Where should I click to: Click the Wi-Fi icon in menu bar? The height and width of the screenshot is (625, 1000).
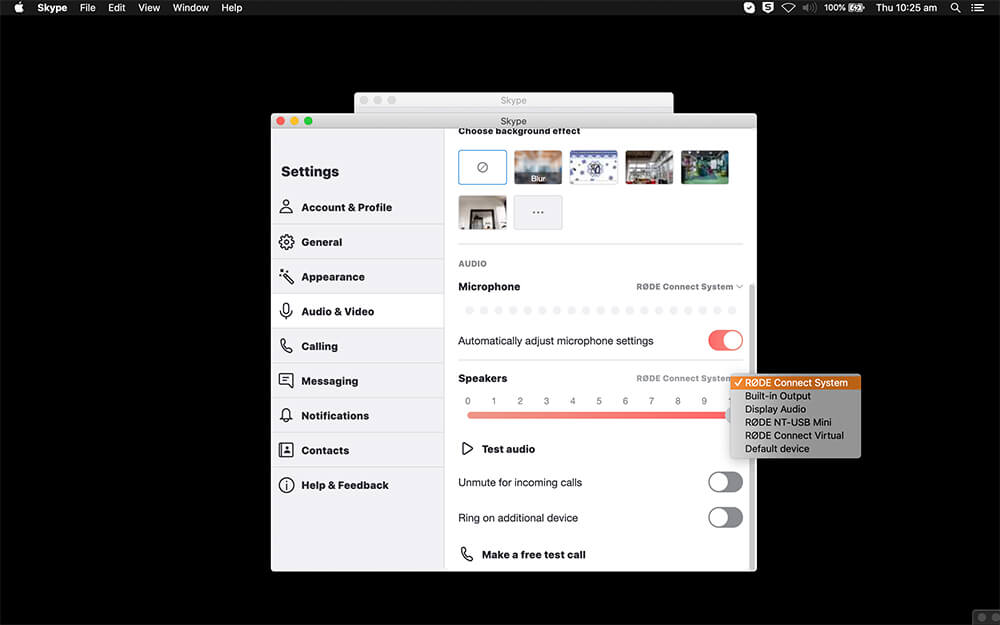pyautogui.click(x=789, y=8)
